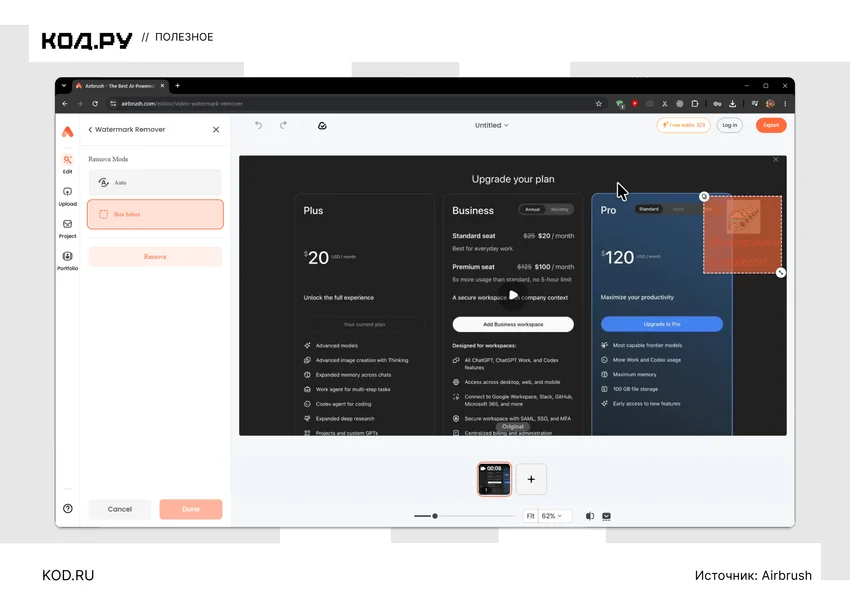The height and width of the screenshot is (605, 850).
Task: Close the Watermark Remover panel
Action: (216, 130)
